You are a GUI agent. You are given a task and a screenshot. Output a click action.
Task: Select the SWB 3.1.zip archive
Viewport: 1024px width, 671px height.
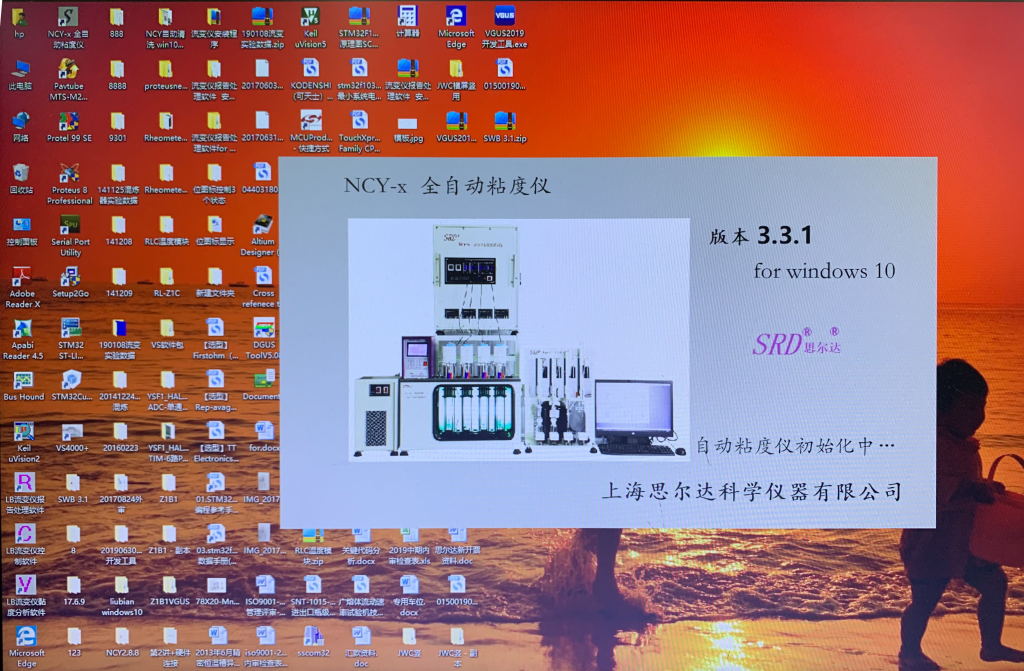pyautogui.click(x=505, y=122)
